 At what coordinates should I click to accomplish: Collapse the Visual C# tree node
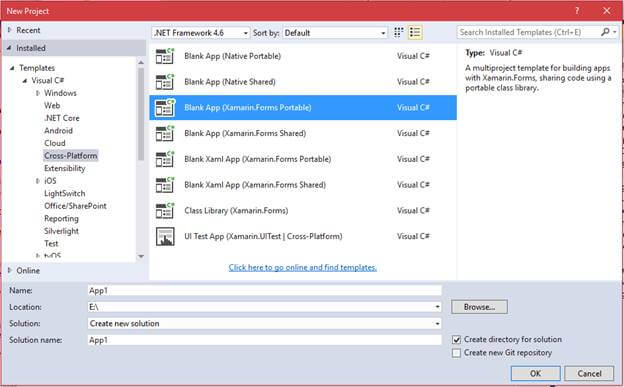click(25, 80)
